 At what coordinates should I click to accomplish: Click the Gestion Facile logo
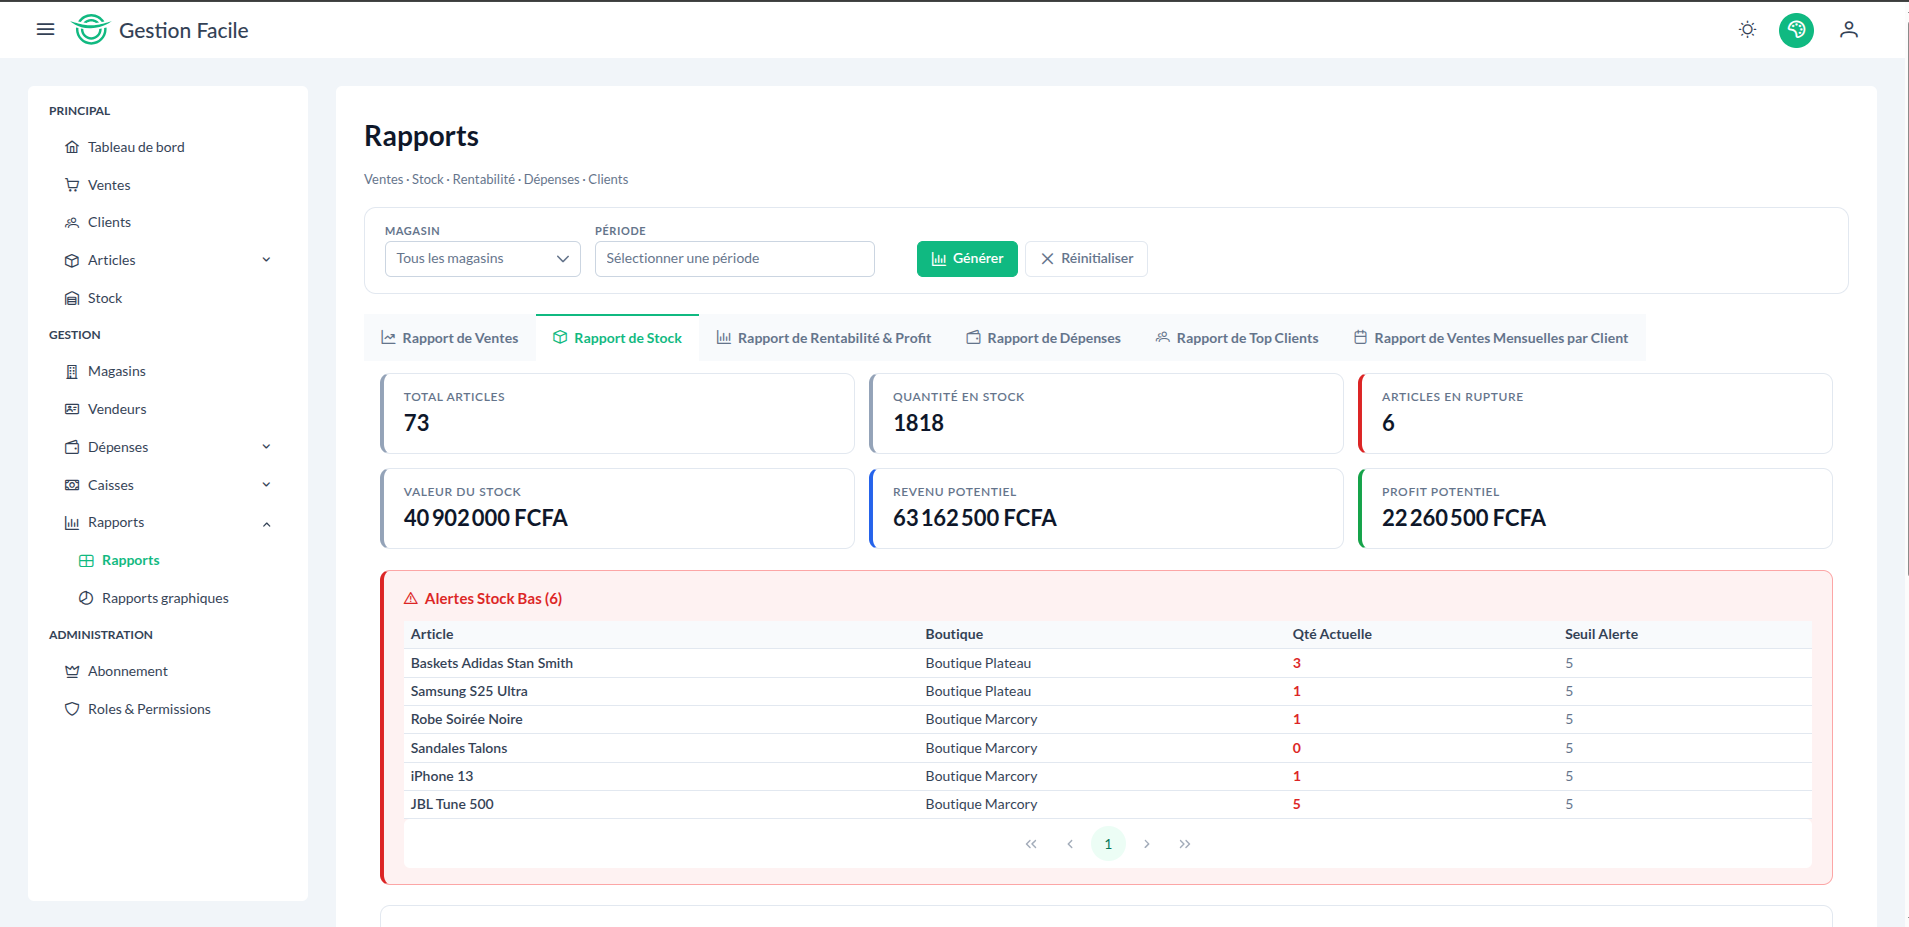coord(160,30)
